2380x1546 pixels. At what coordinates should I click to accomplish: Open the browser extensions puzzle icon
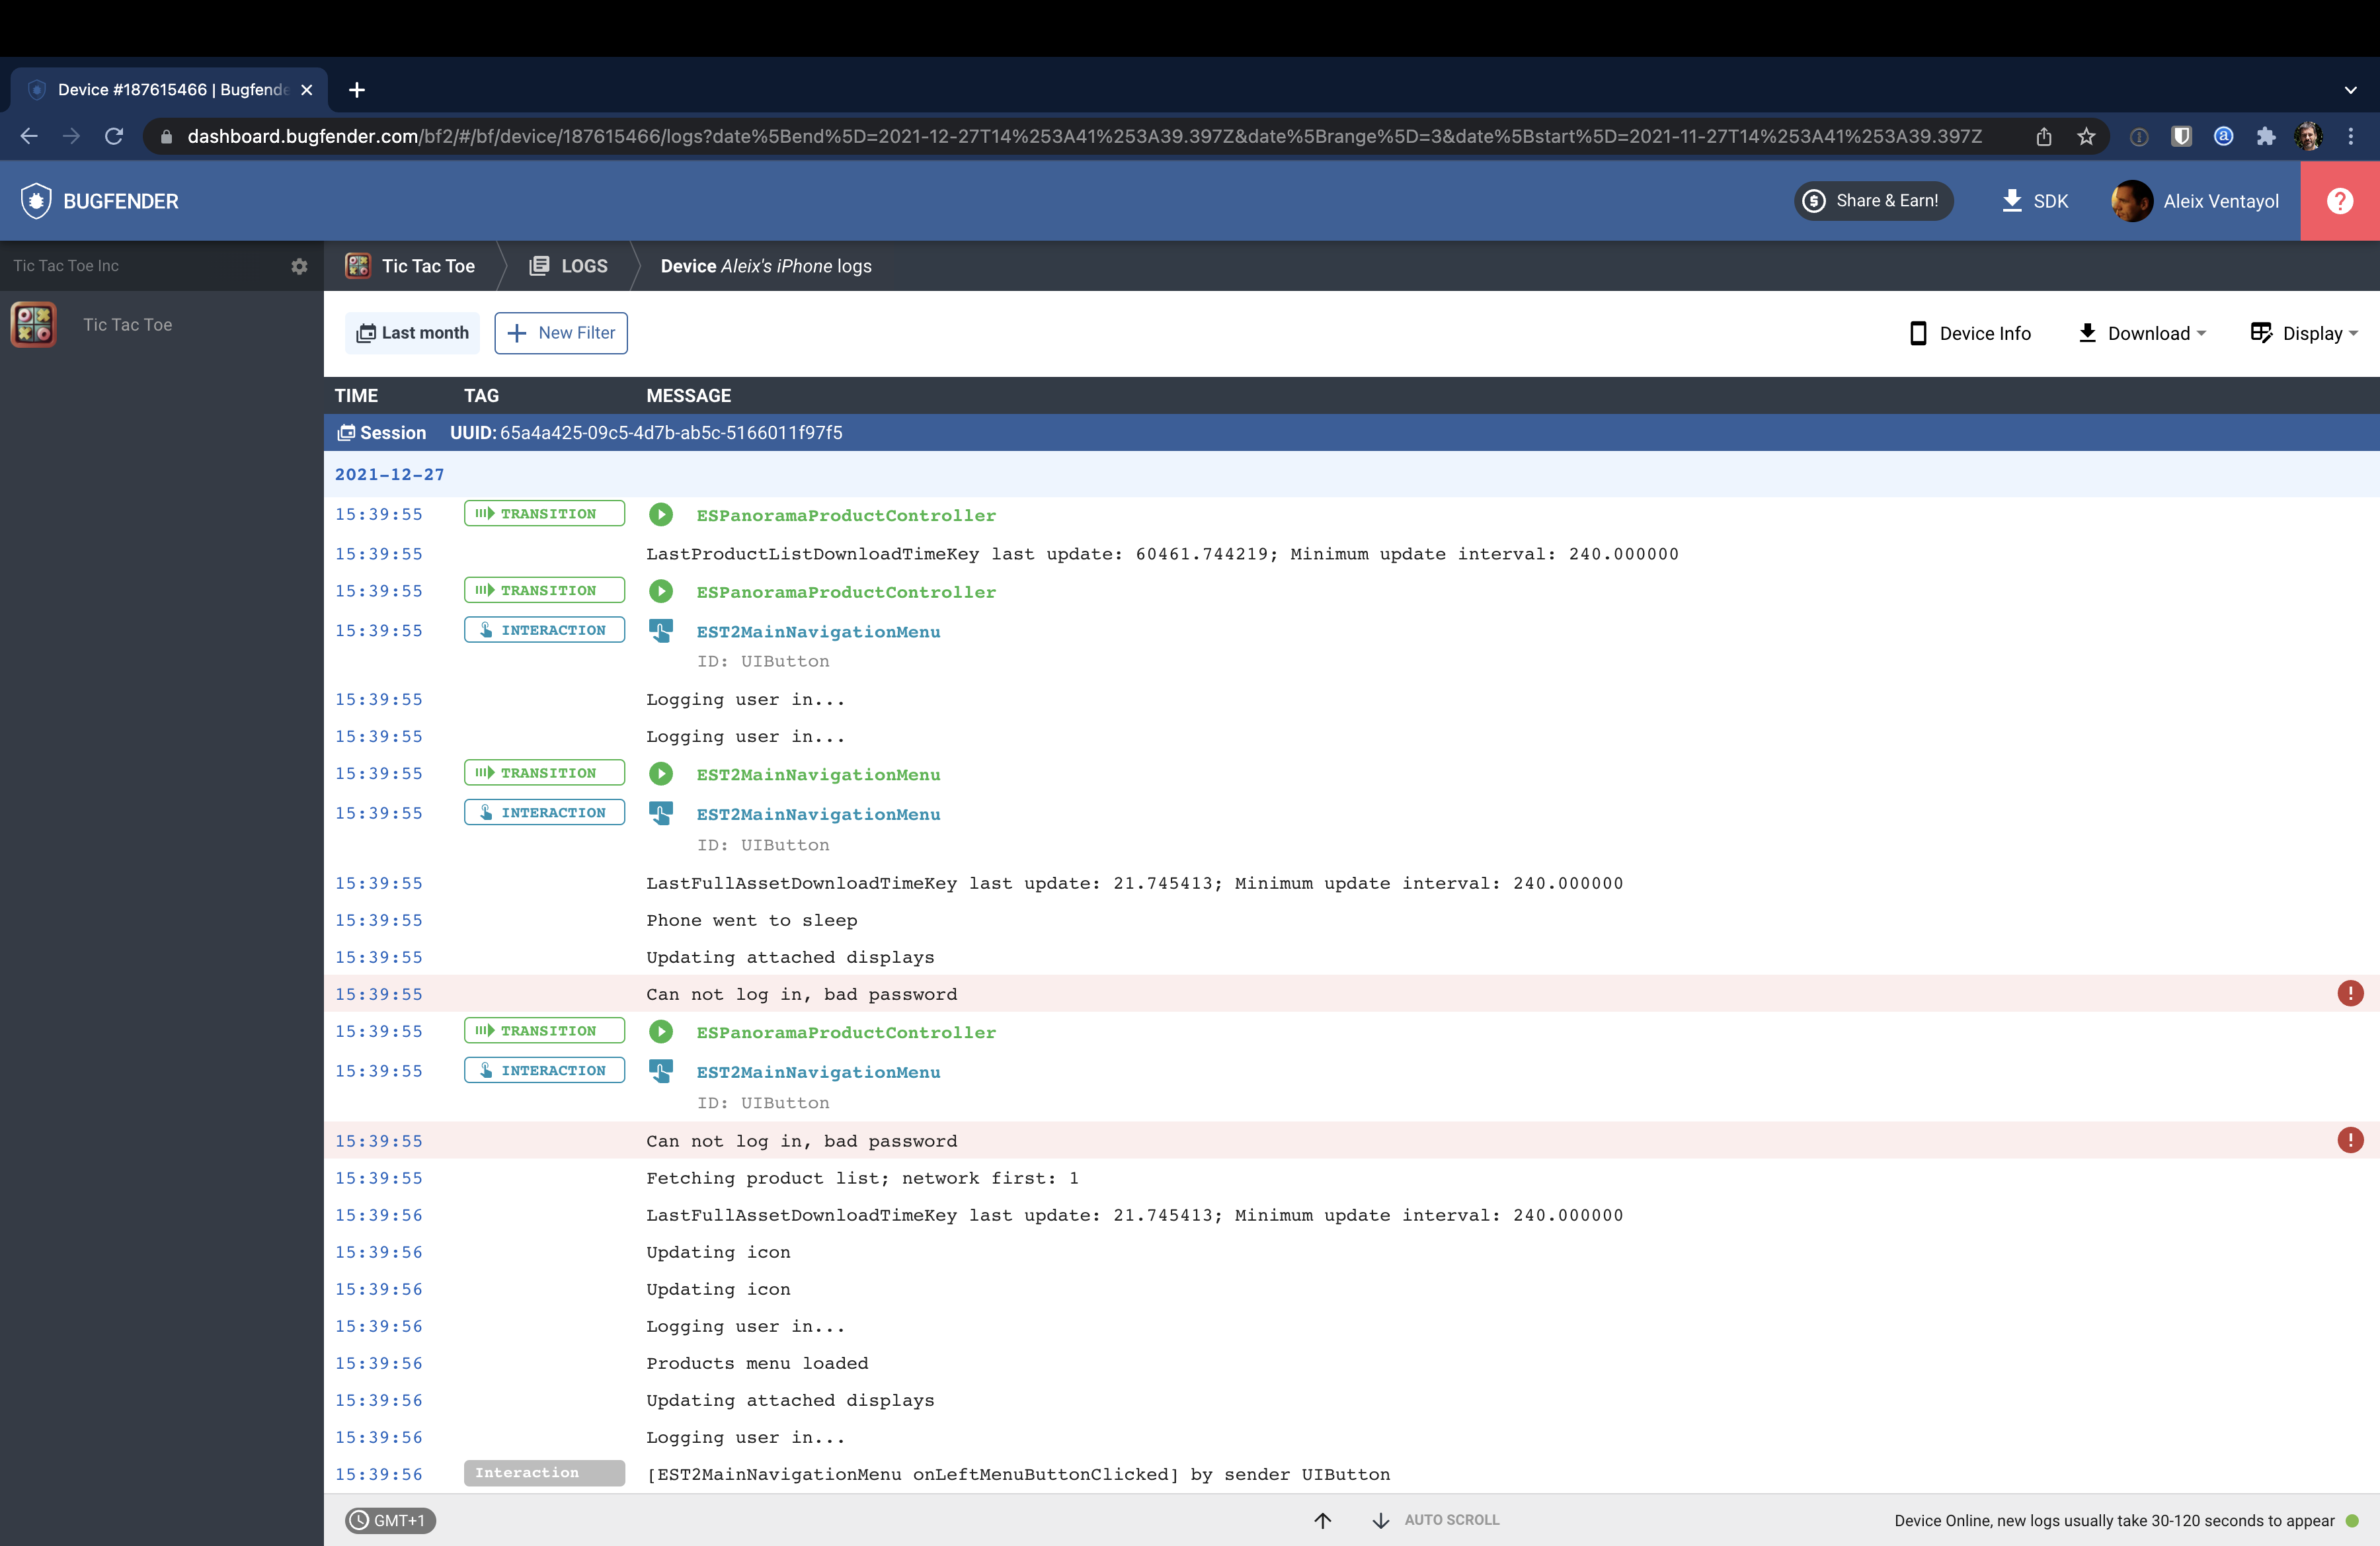coord(2265,136)
